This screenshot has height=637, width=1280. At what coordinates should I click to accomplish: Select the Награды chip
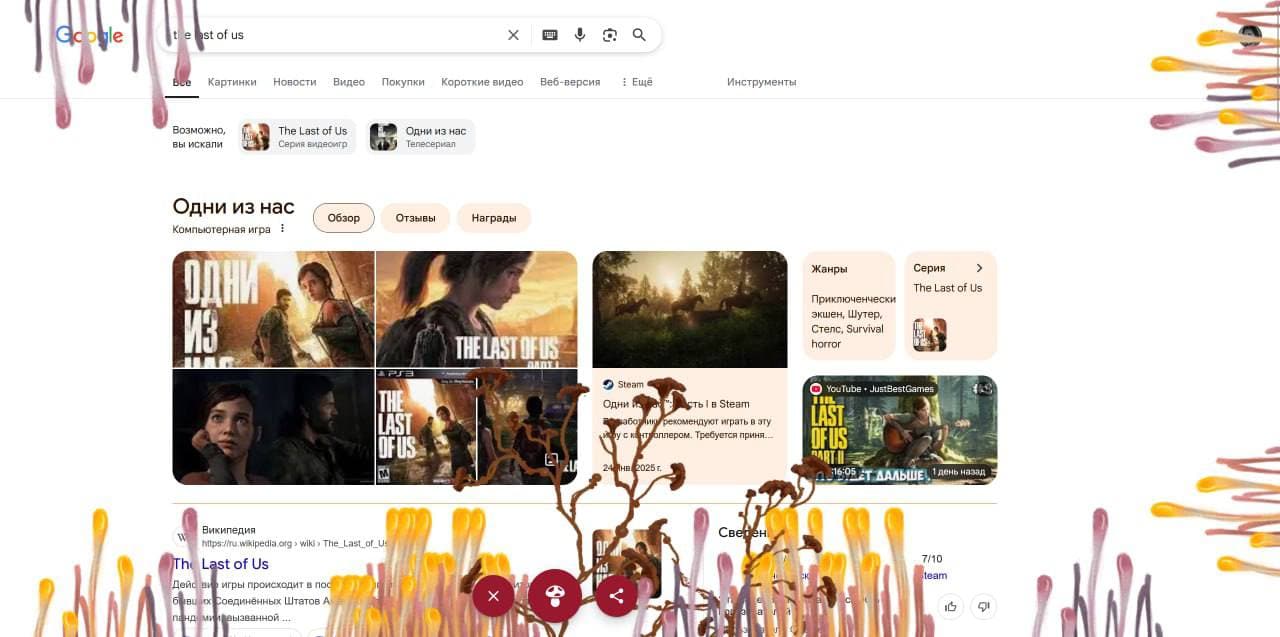pyautogui.click(x=494, y=218)
